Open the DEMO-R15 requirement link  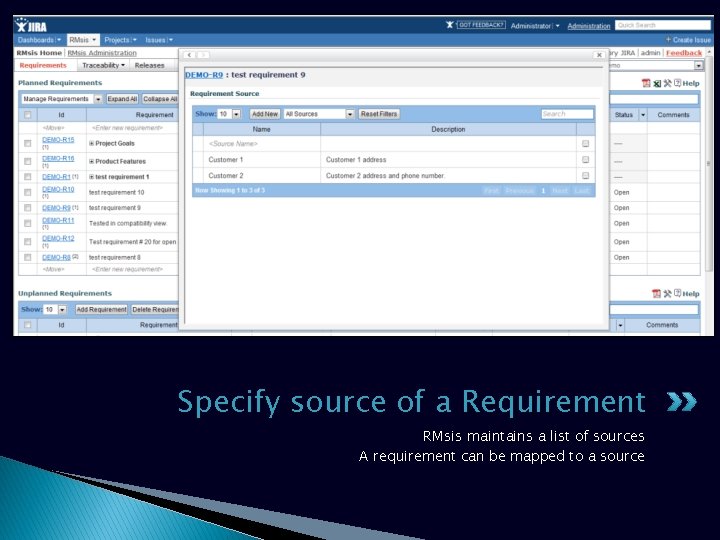click(x=58, y=140)
